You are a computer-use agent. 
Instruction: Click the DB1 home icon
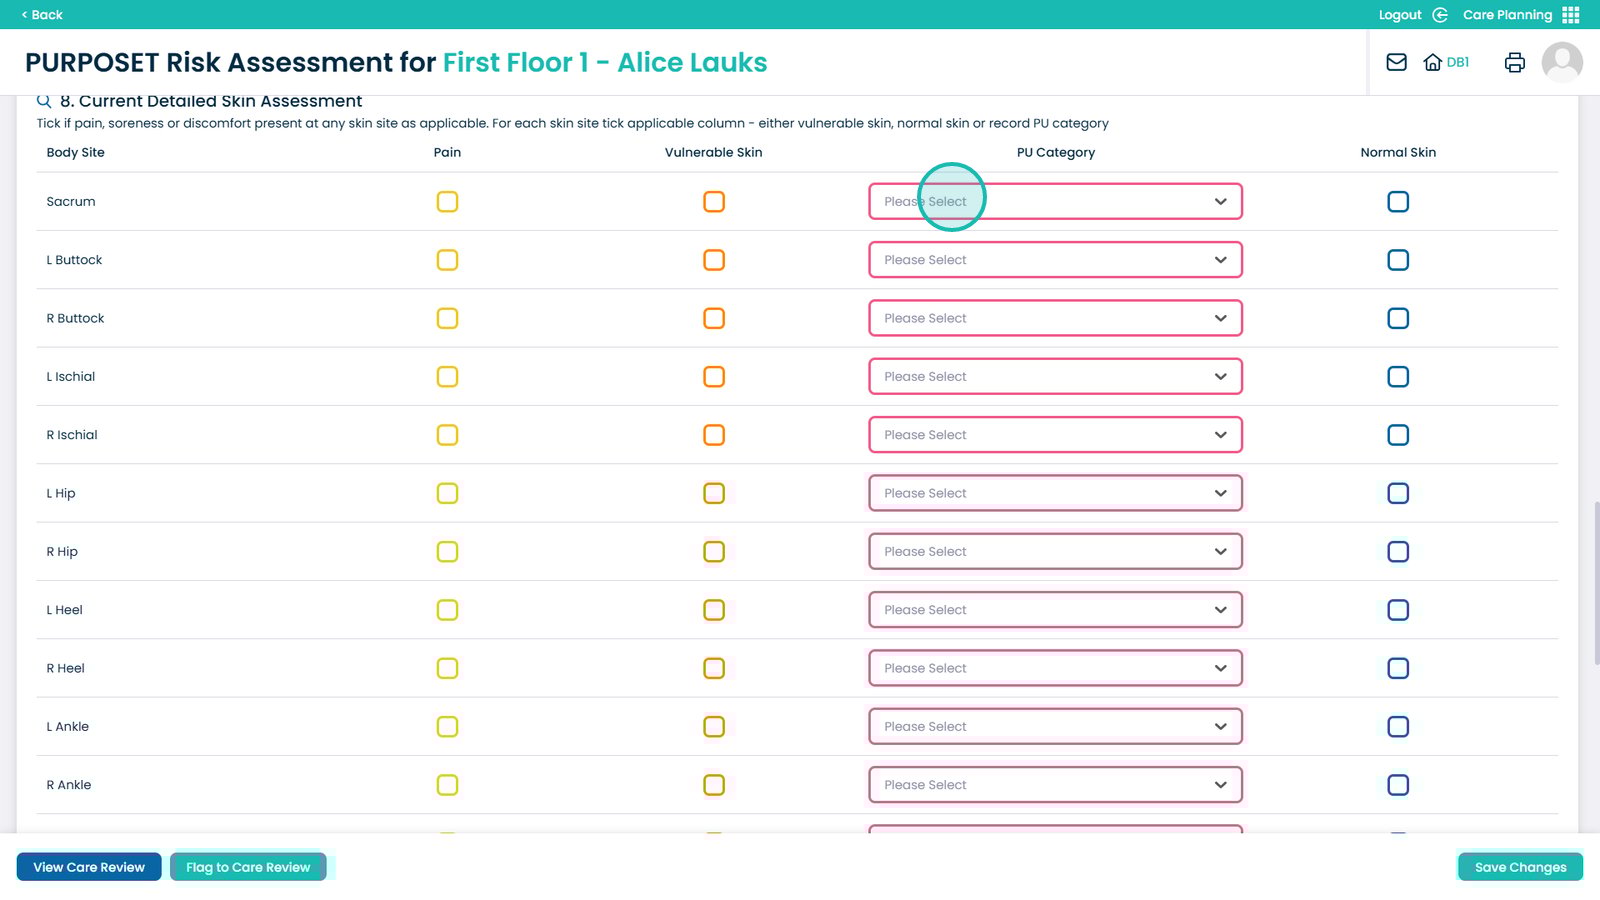click(x=1433, y=62)
